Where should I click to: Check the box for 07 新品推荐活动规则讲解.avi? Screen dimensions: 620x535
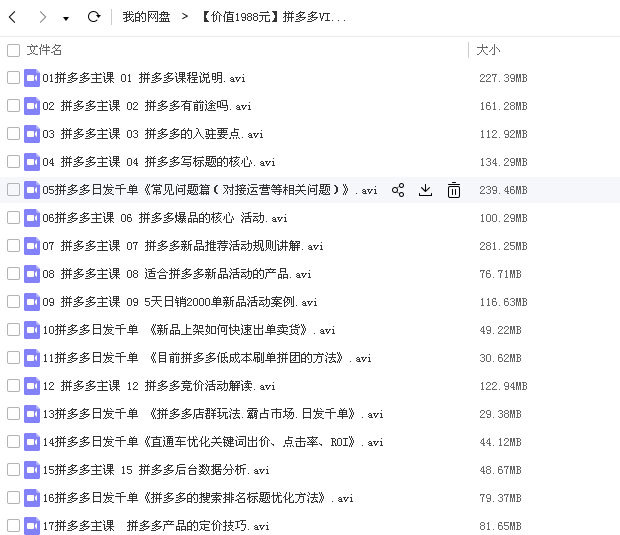13,246
